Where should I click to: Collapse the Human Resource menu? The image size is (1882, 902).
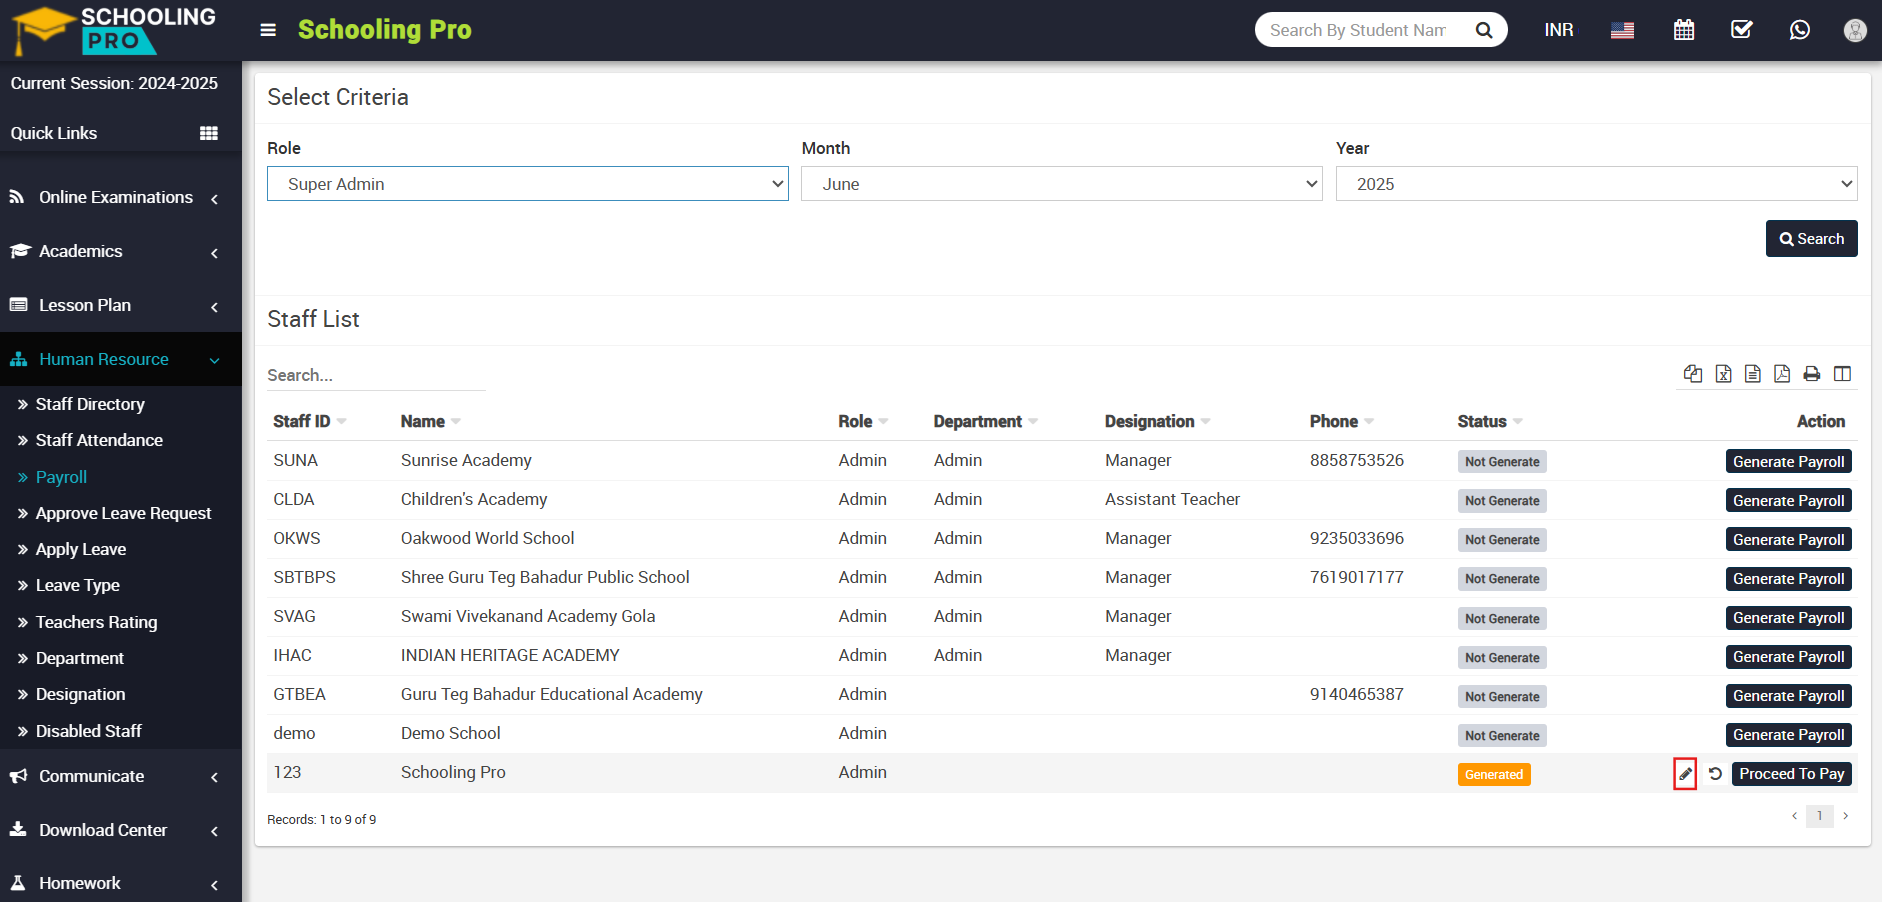tap(121, 360)
